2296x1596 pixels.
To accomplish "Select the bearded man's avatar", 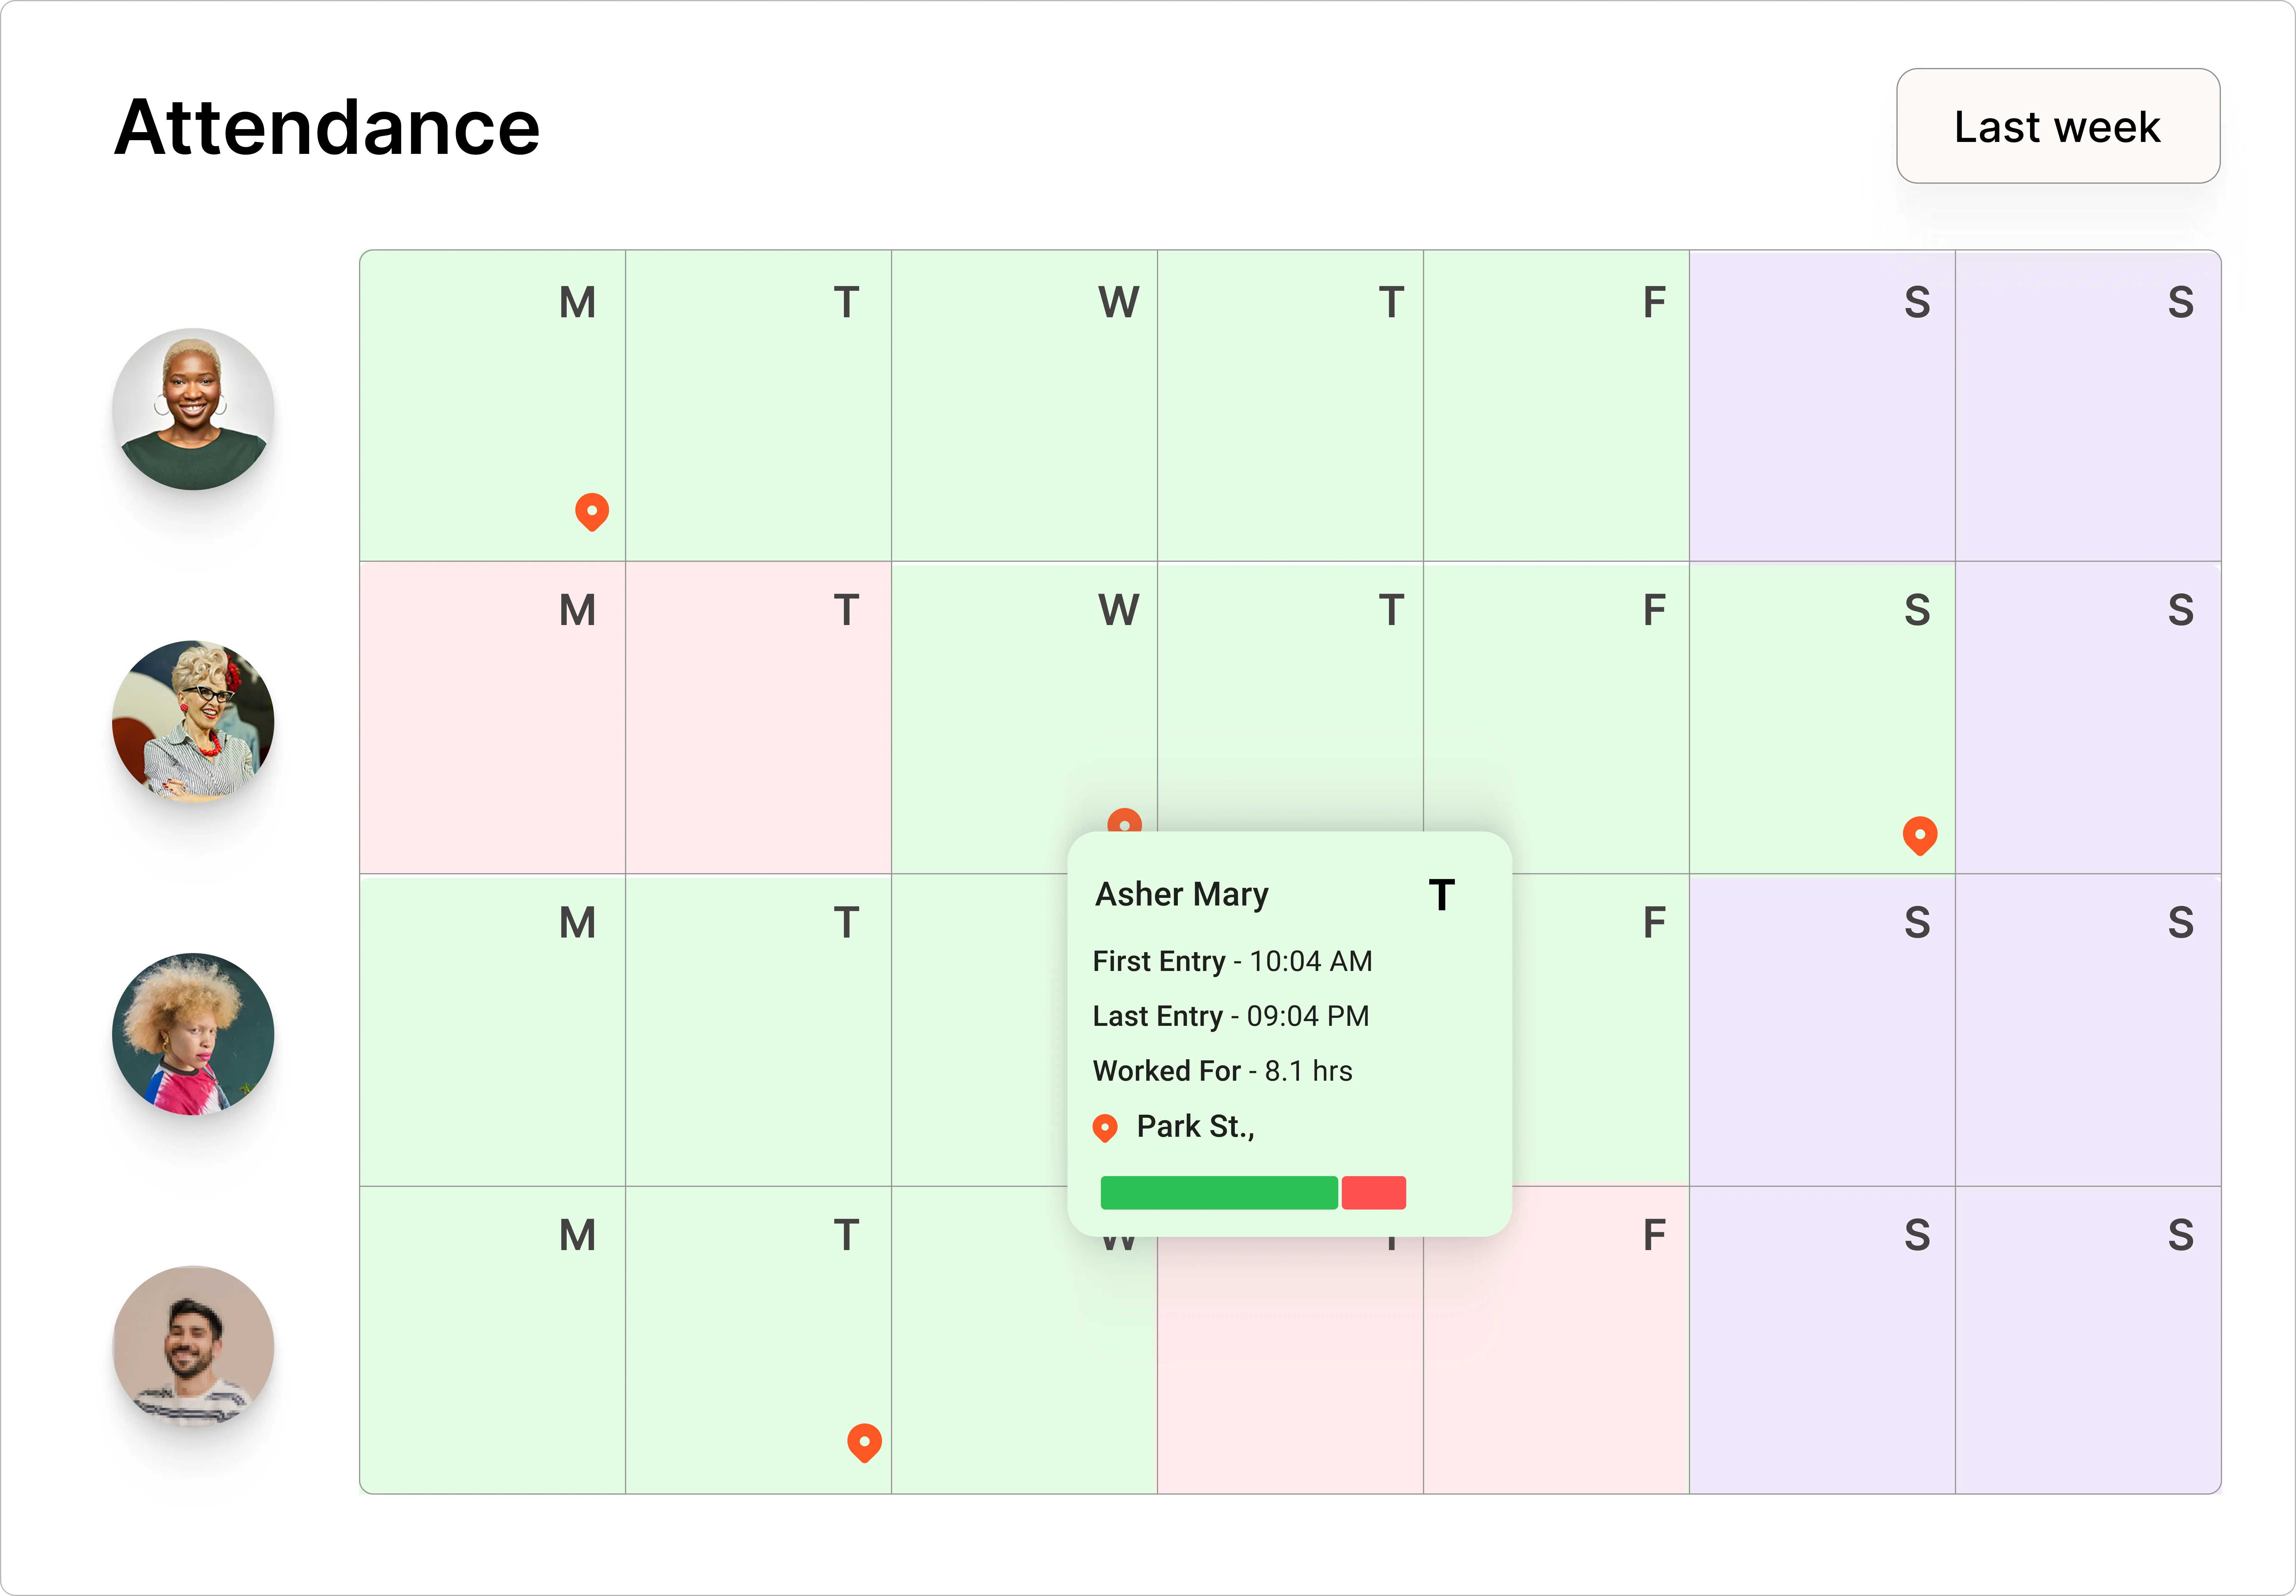I will [x=193, y=1346].
